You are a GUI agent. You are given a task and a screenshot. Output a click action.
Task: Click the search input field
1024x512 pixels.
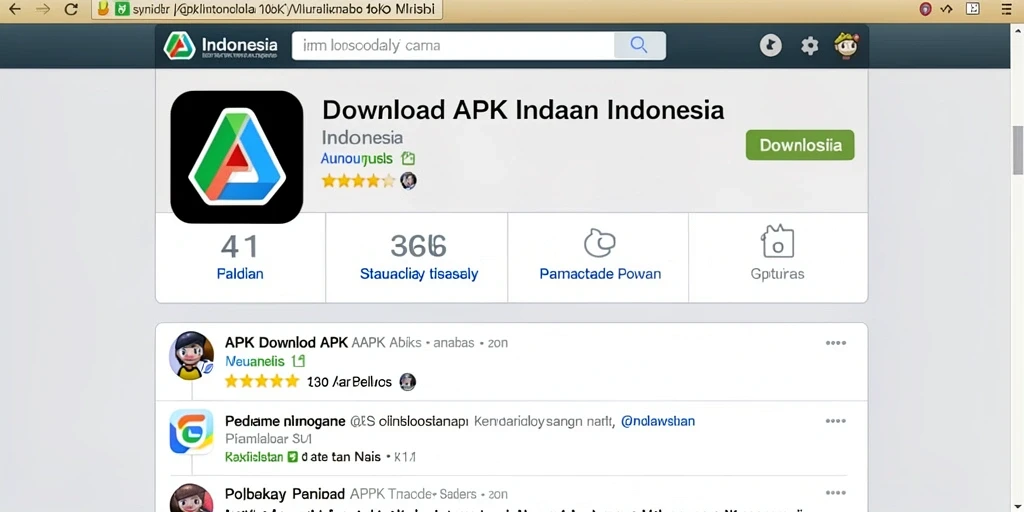453,46
